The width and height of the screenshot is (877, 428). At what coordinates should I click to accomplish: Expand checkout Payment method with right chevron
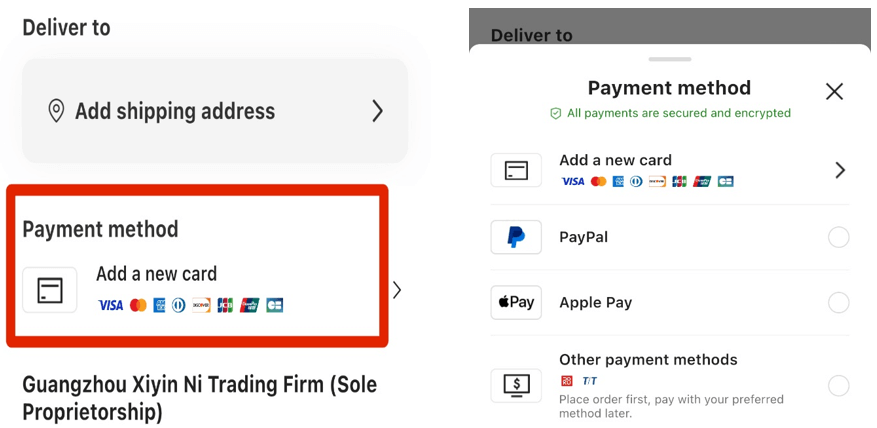(397, 290)
